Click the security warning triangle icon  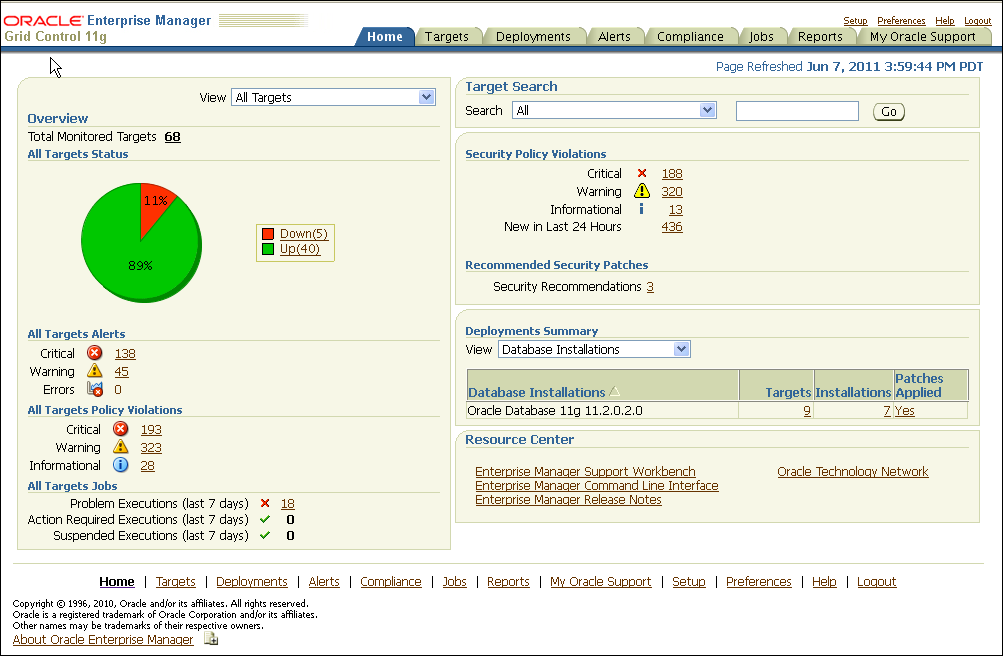click(x=642, y=191)
